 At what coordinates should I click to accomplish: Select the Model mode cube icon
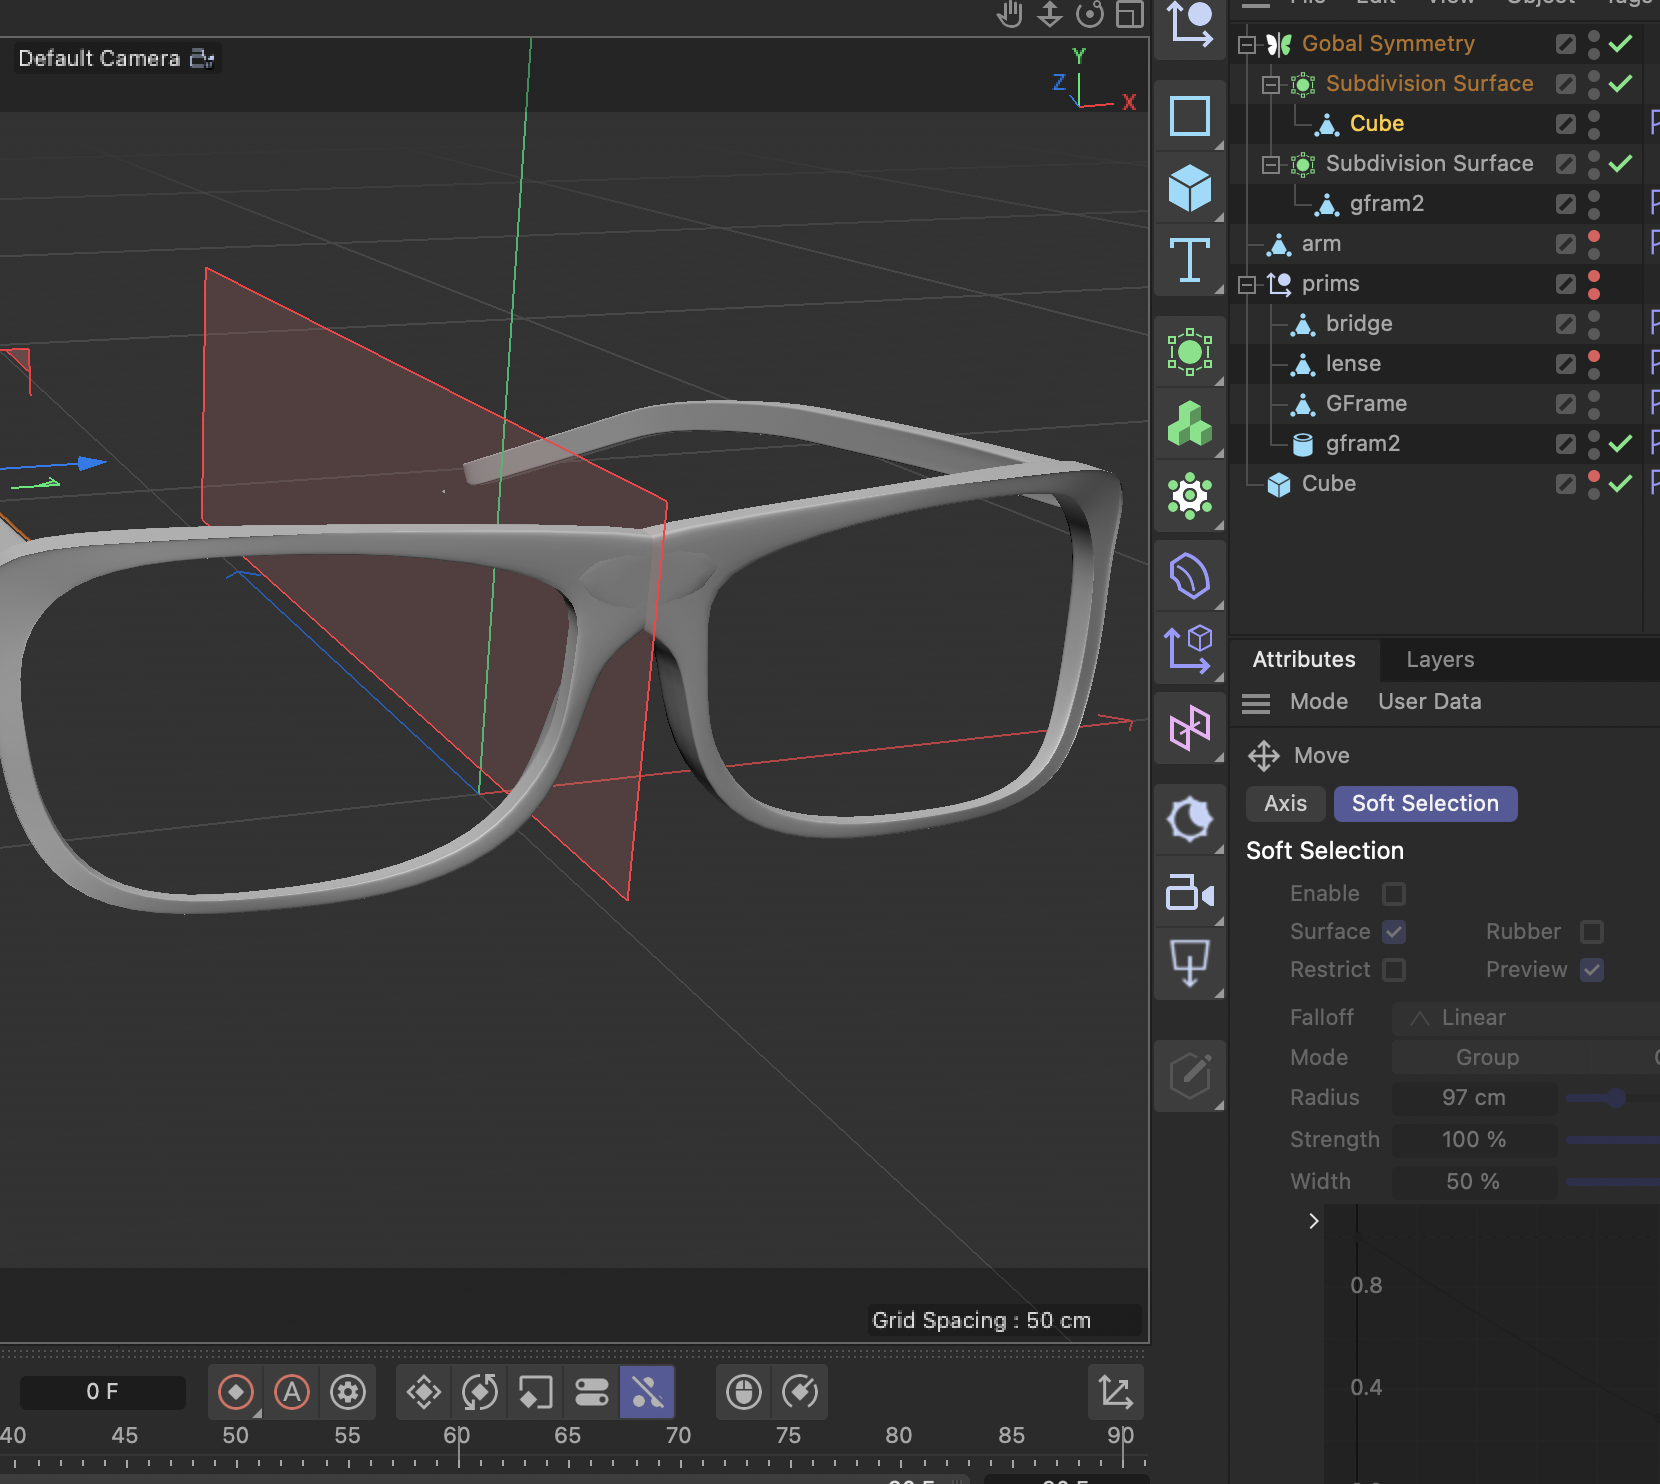coord(1190,187)
